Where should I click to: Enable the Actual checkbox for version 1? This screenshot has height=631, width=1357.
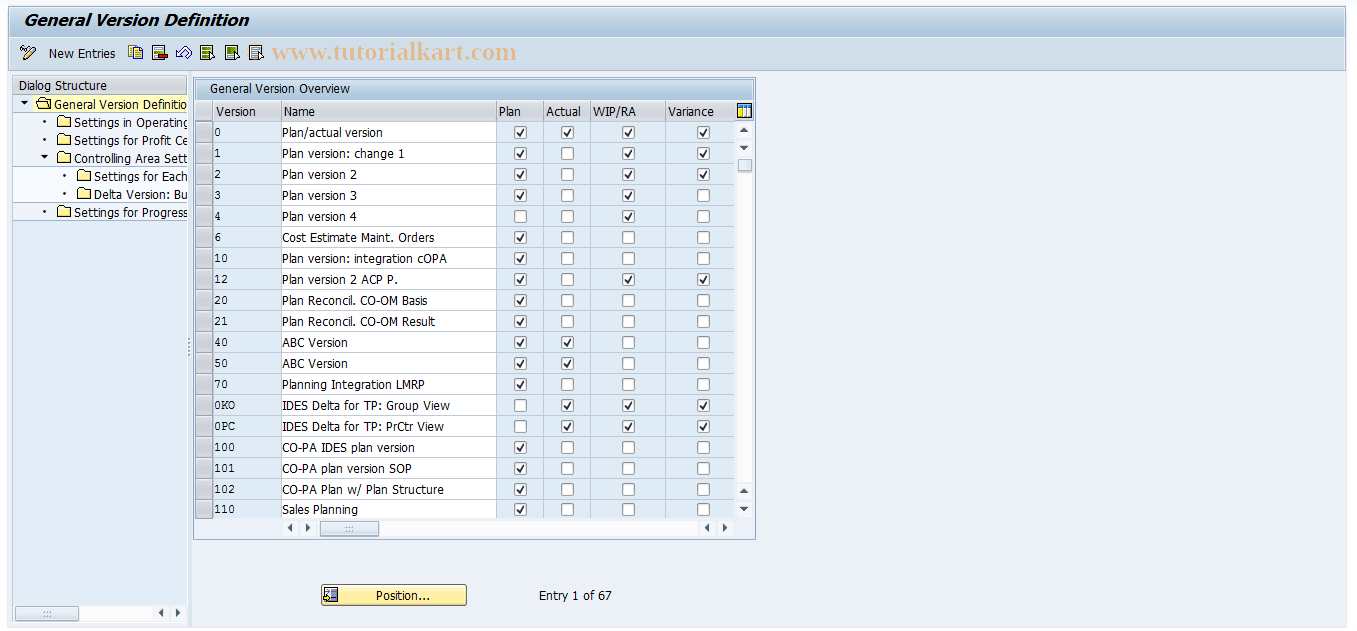tap(567, 153)
